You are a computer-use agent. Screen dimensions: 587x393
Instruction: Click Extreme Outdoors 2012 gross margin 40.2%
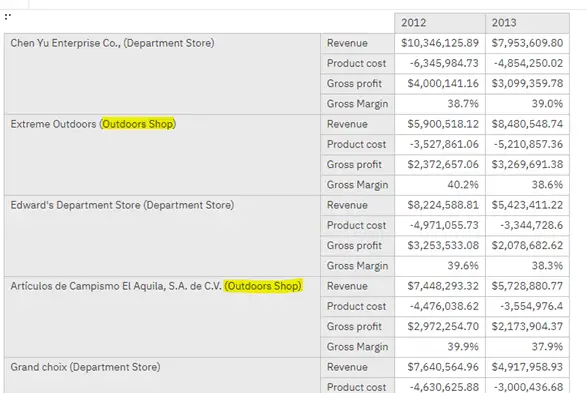[440, 185]
